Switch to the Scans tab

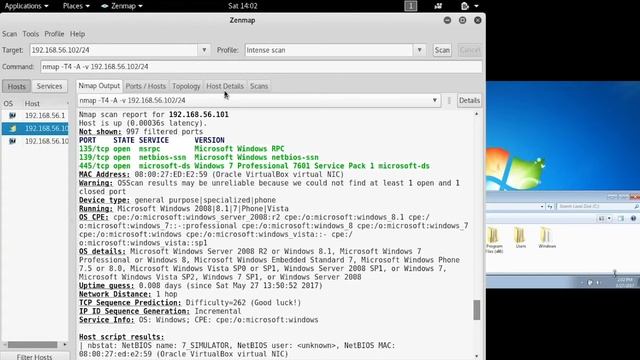259,86
